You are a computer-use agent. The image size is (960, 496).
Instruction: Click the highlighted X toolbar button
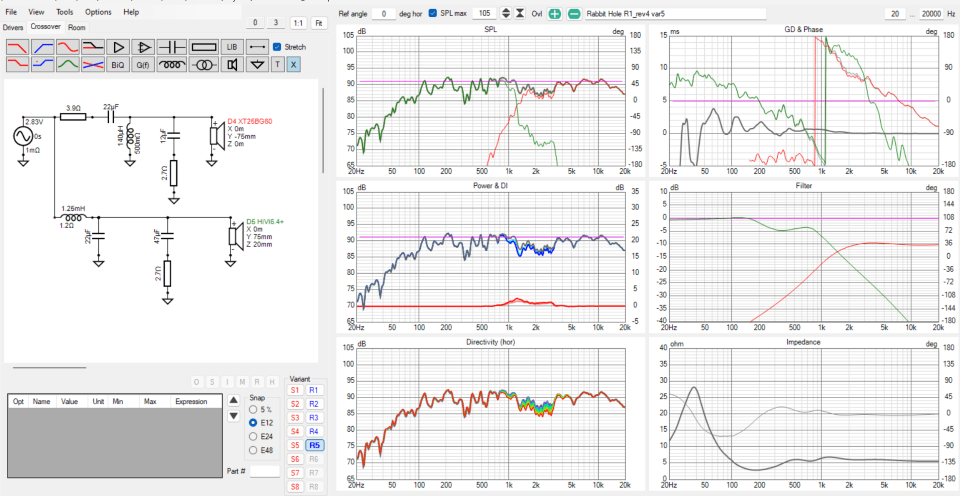click(x=293, y=64)
